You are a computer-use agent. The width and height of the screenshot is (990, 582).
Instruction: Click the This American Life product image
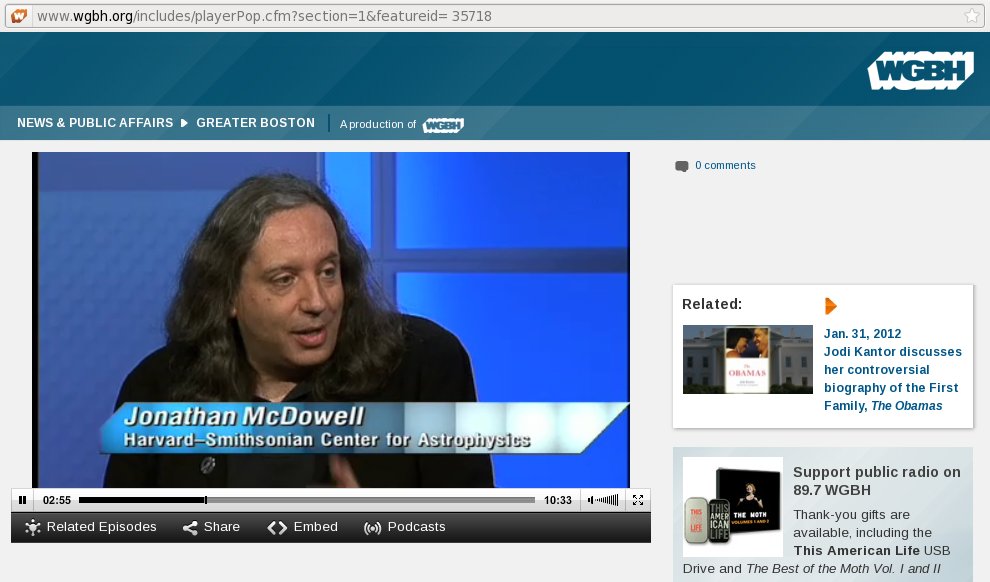click(732, 506)
